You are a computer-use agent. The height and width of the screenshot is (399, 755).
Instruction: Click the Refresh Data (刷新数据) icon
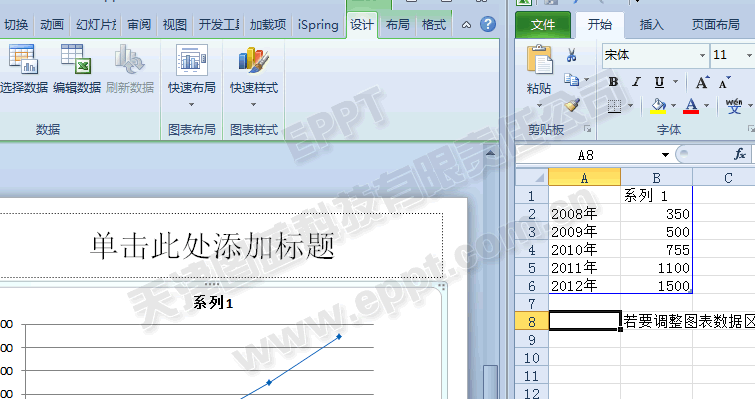coord(129,59)
